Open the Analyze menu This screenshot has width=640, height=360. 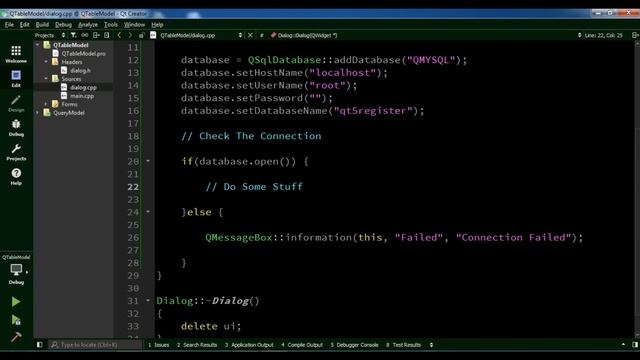coord(88,25)
